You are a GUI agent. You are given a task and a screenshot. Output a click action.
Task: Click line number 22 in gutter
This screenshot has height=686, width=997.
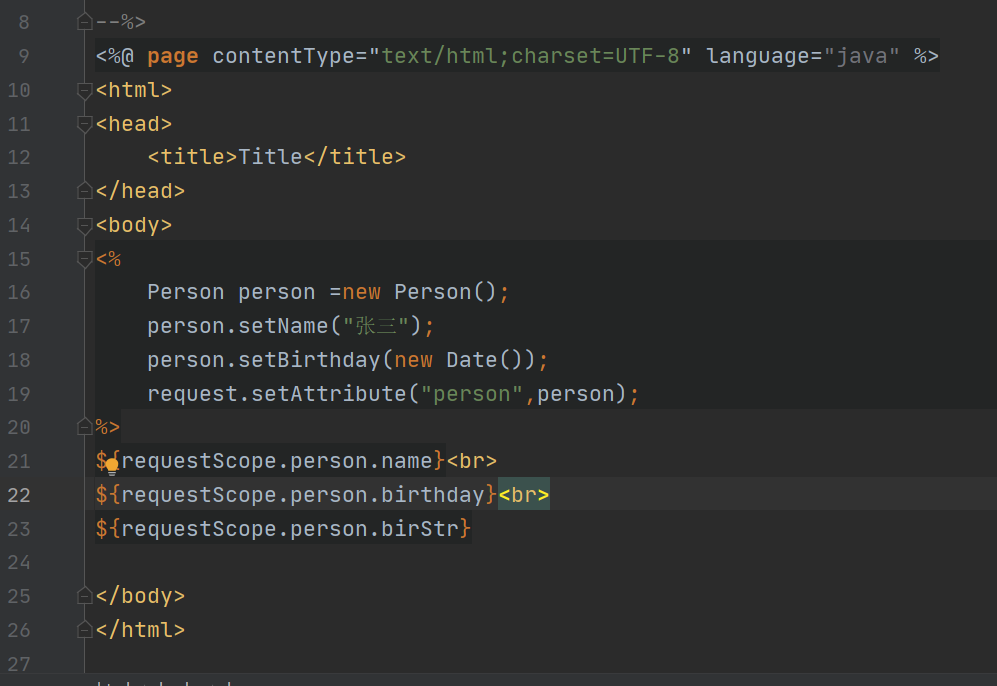tap(19, 495)
